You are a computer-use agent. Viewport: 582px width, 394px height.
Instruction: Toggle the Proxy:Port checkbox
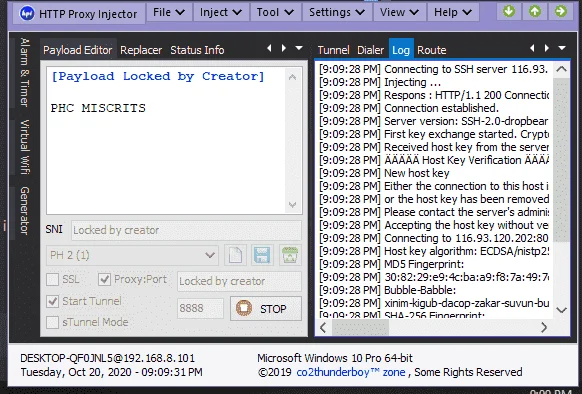(104, 280)
